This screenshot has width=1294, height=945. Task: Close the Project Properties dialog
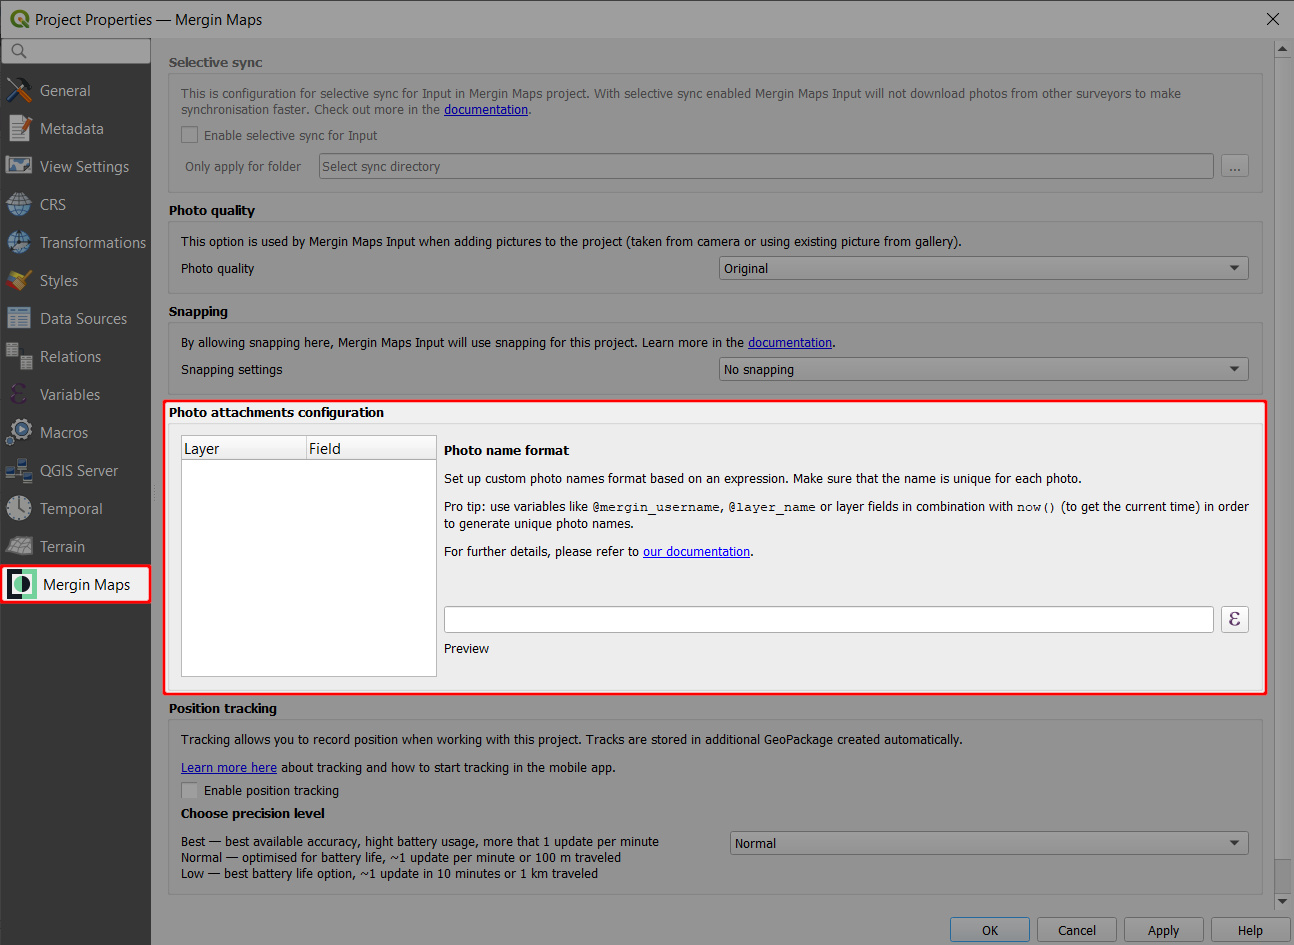click(x=1272, y=19)
